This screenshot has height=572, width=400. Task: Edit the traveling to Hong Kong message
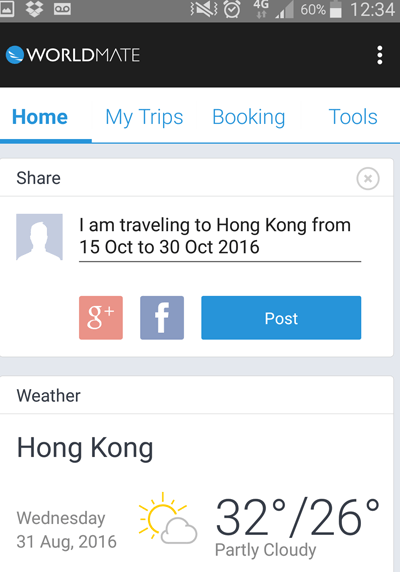[x=220, y=236]
